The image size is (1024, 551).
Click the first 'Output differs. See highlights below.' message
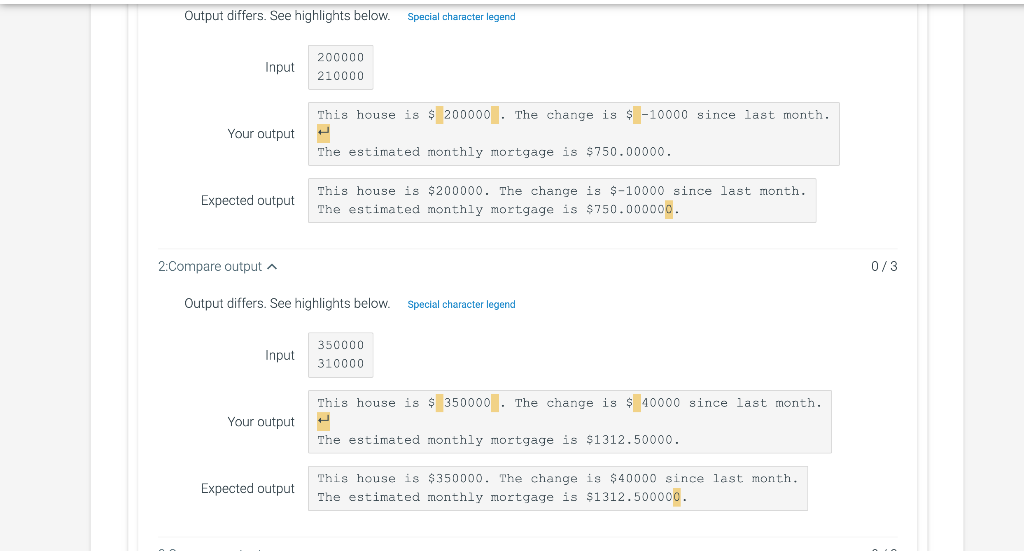point(287,16)
